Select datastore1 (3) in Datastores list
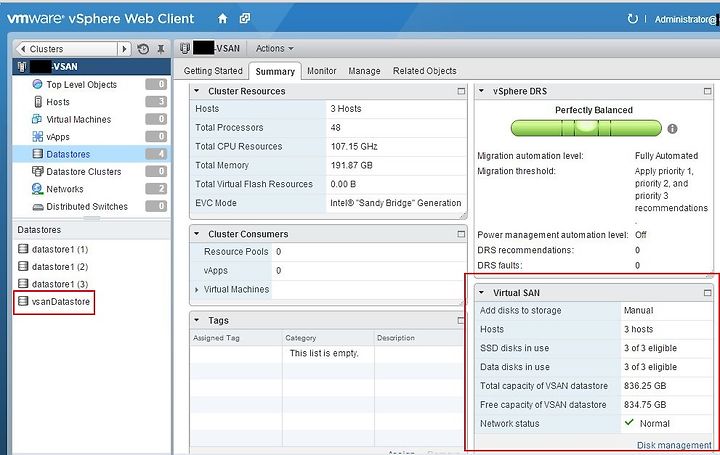This screenshot has width=720, height=455. coord(60,284)
